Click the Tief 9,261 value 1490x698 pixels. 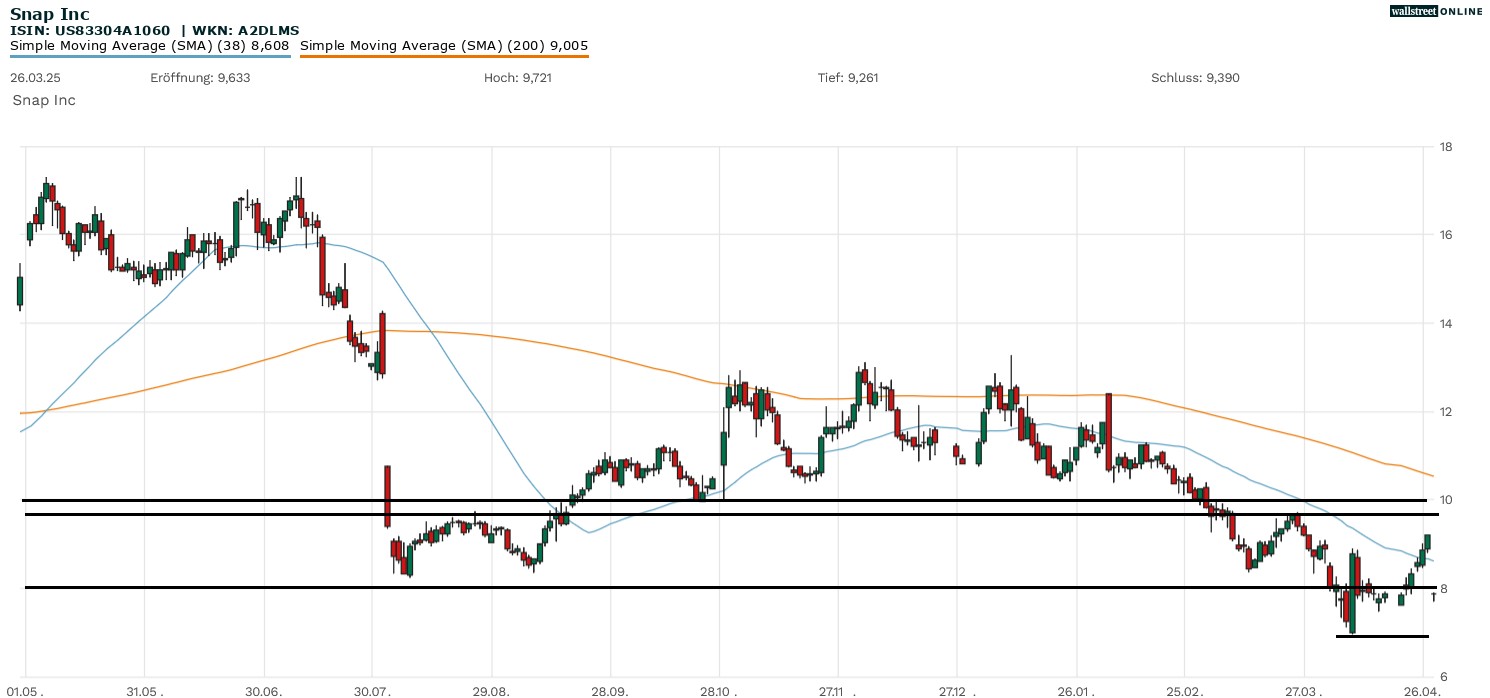[x=848, y=77]
